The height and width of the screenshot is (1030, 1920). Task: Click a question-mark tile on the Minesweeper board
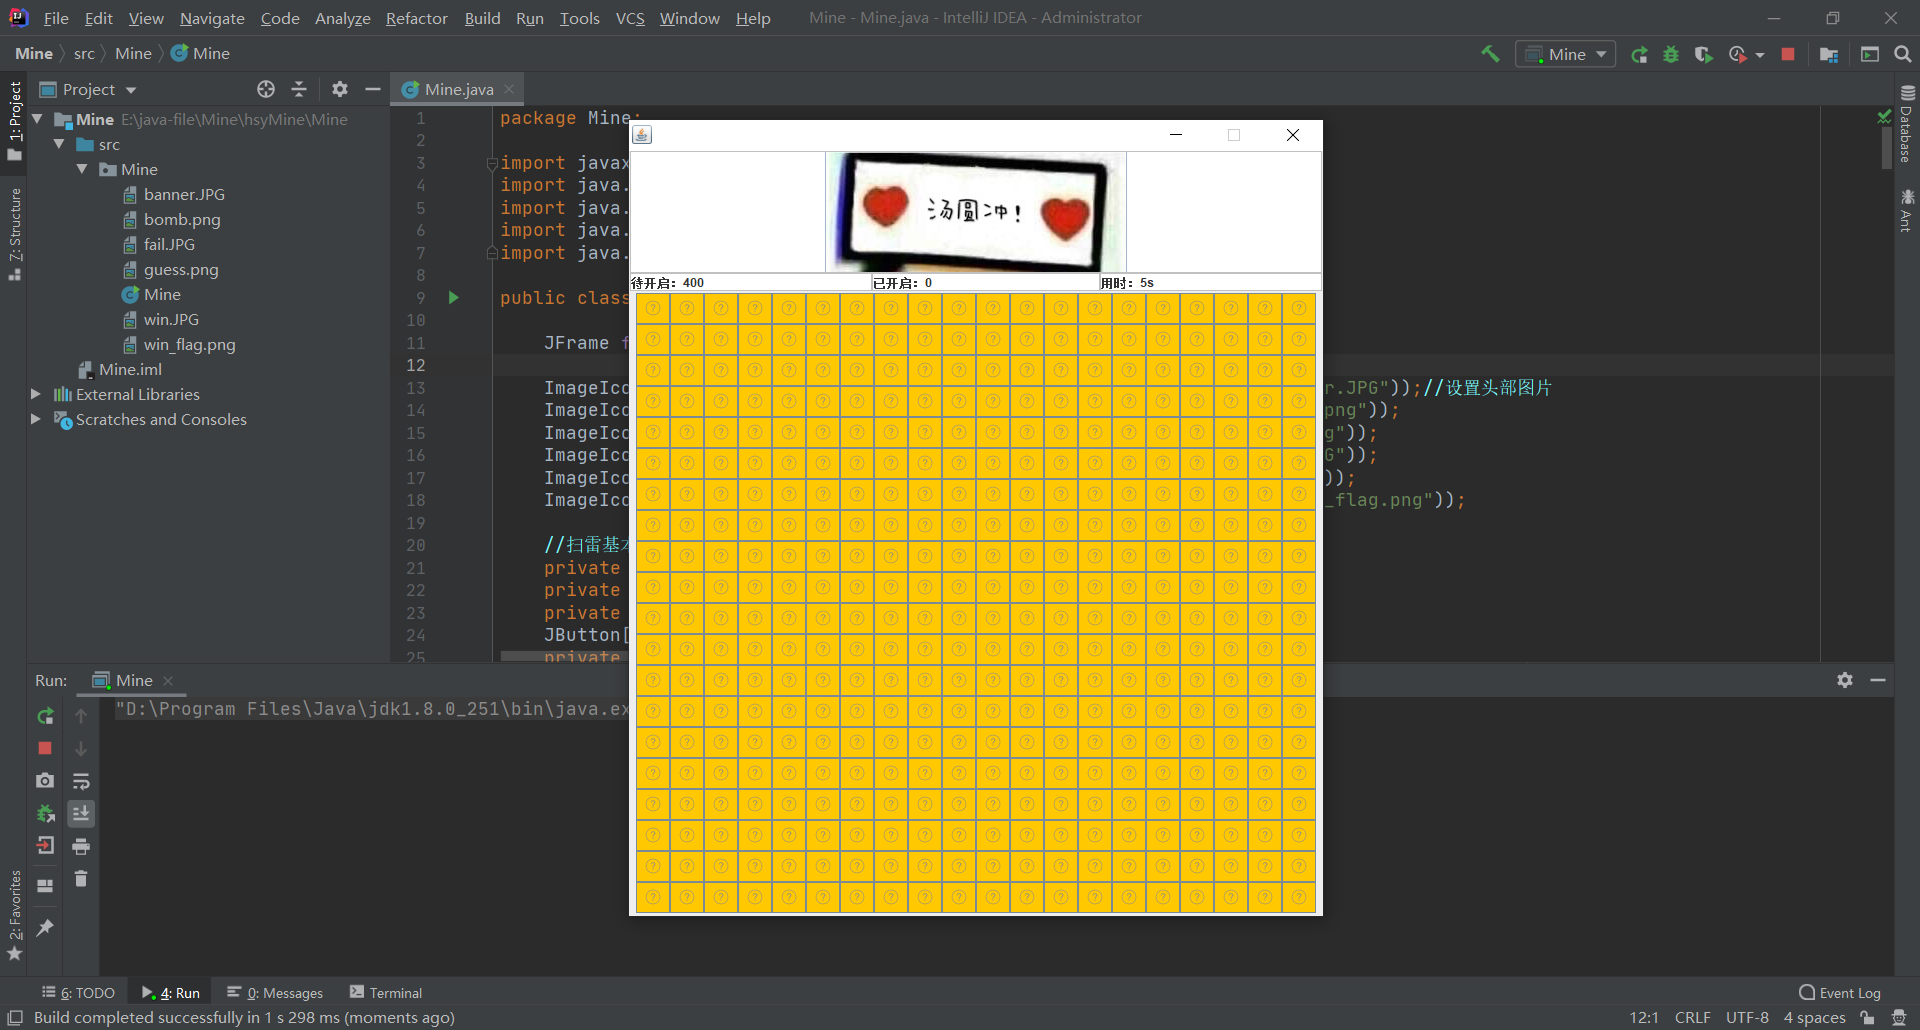point(653,308)
